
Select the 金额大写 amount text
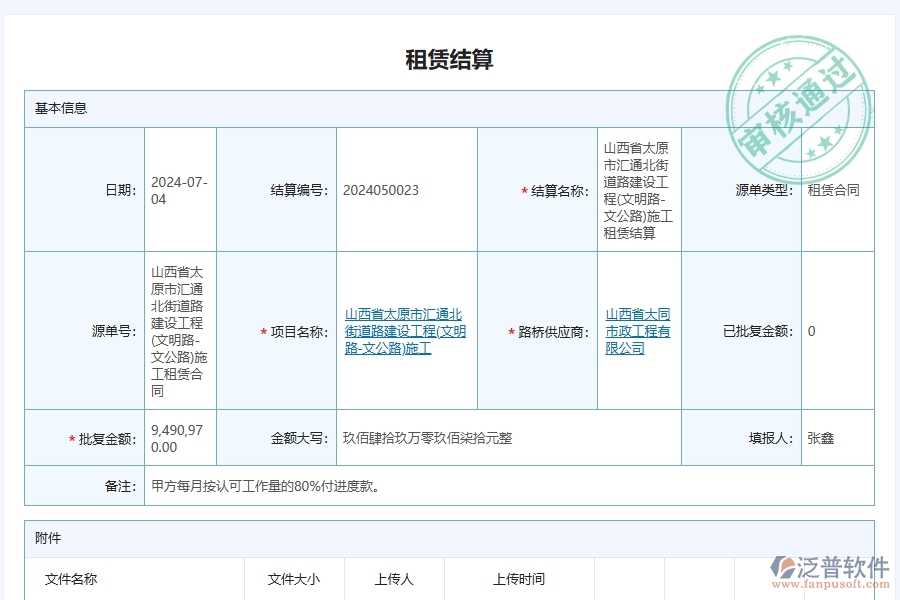coord(430,437)
